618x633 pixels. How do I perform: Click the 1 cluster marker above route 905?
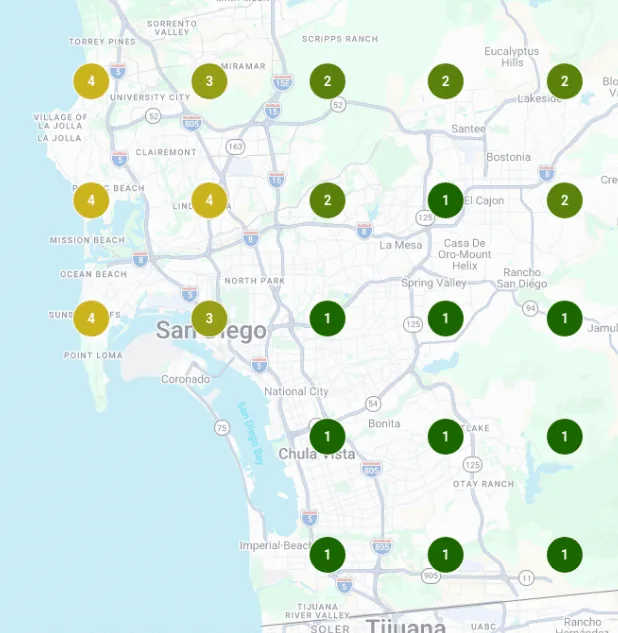tap(446, 555)
